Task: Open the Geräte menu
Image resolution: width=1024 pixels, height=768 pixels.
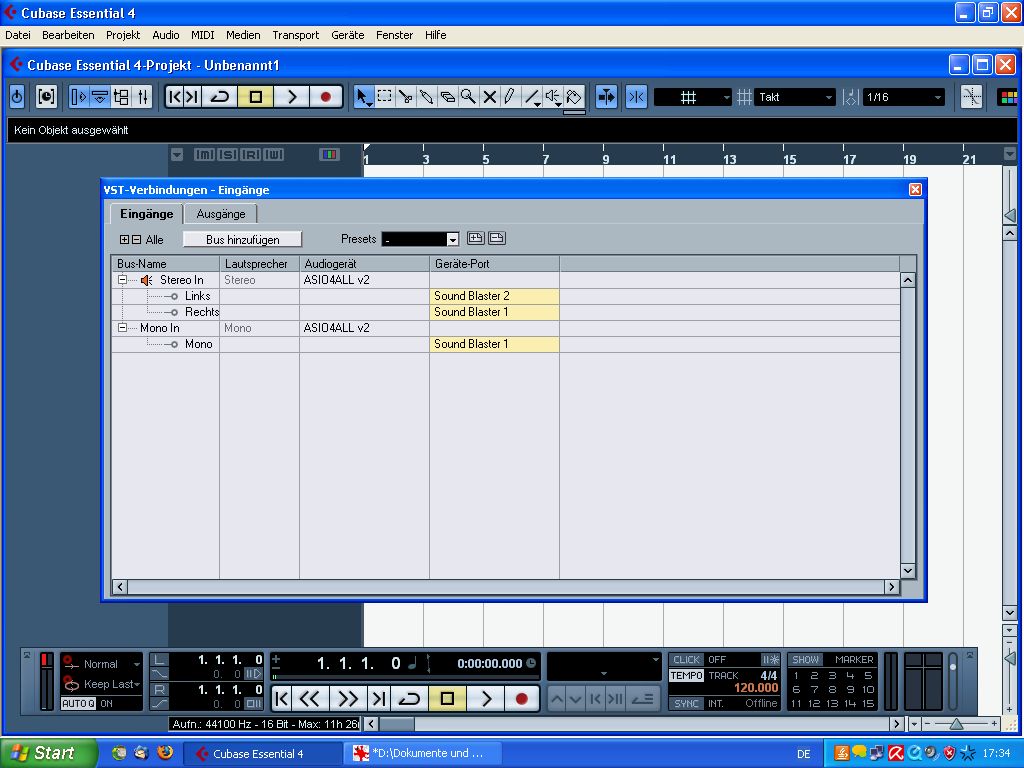Action: pyautogui.click(x=347, y=35)
